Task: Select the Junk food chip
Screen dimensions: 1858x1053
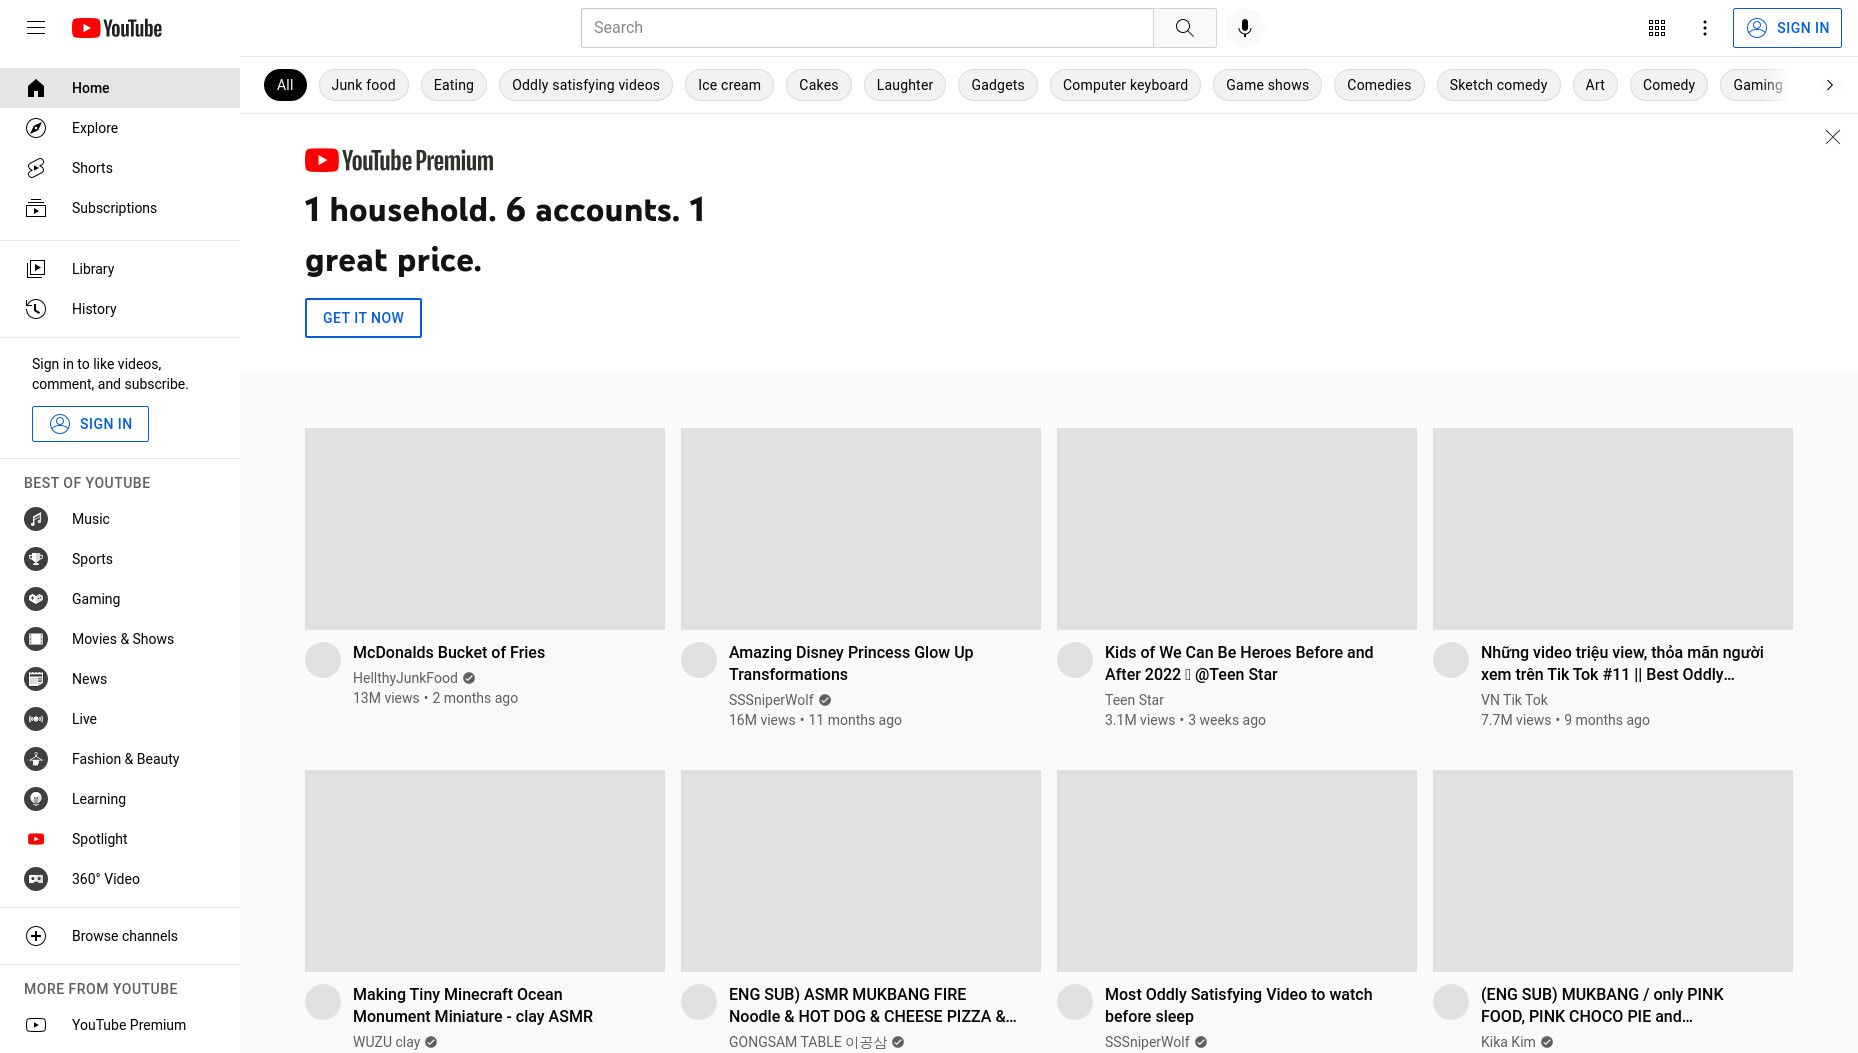Action: click(364, 85)
